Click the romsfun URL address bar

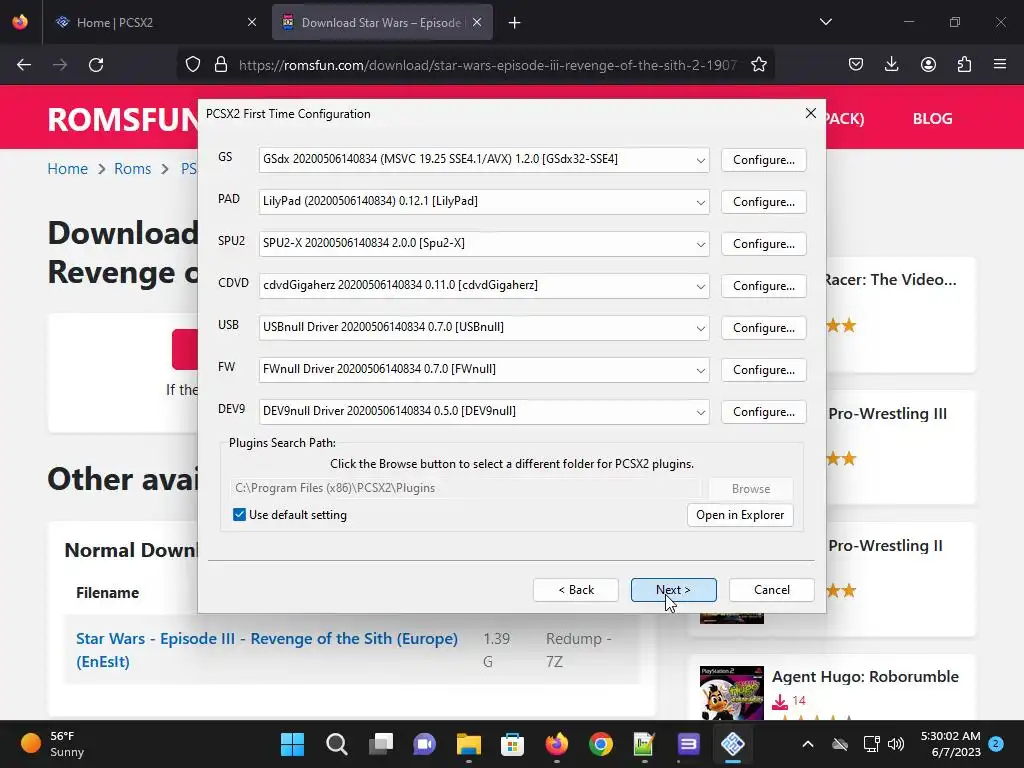click(488, 65)
